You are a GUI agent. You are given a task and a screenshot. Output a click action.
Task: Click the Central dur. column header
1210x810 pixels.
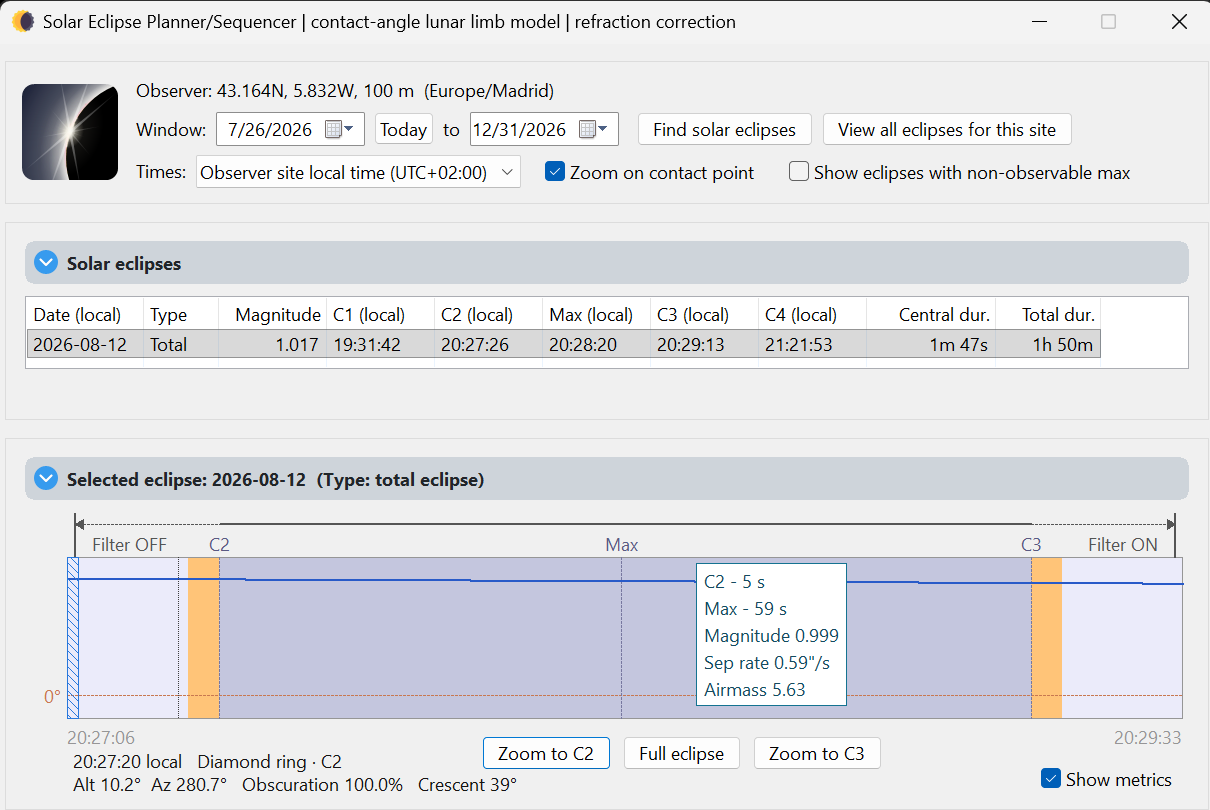tap(931, 314)
